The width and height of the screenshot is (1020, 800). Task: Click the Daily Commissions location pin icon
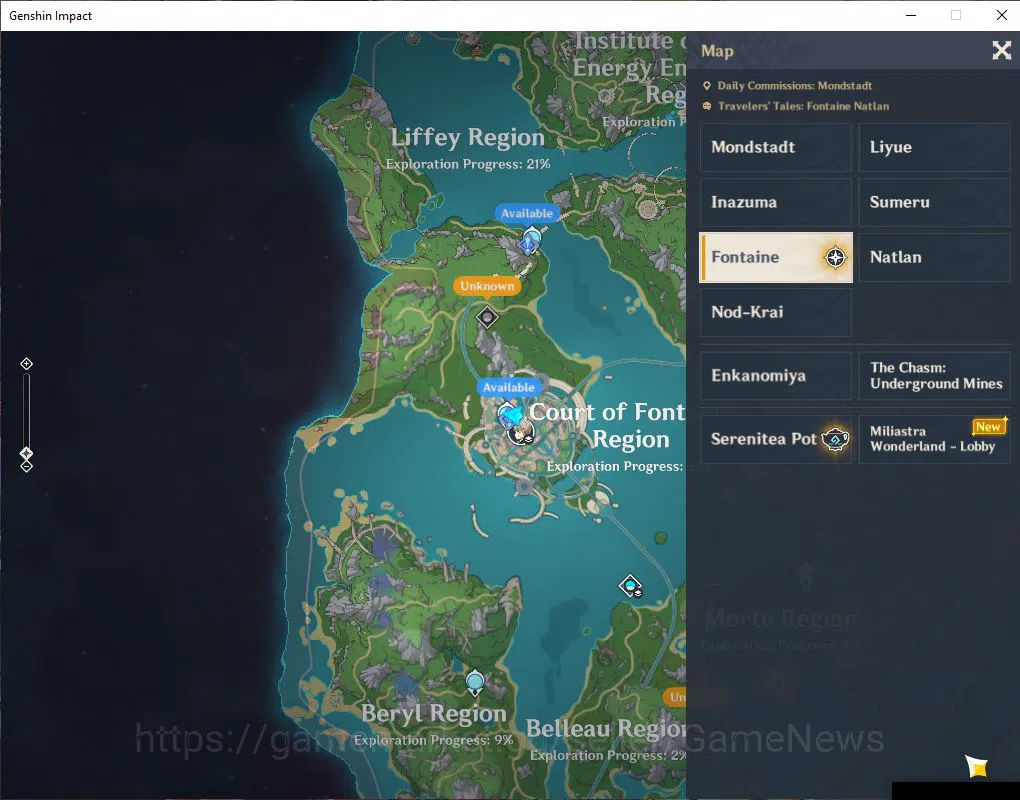point(707,86)
